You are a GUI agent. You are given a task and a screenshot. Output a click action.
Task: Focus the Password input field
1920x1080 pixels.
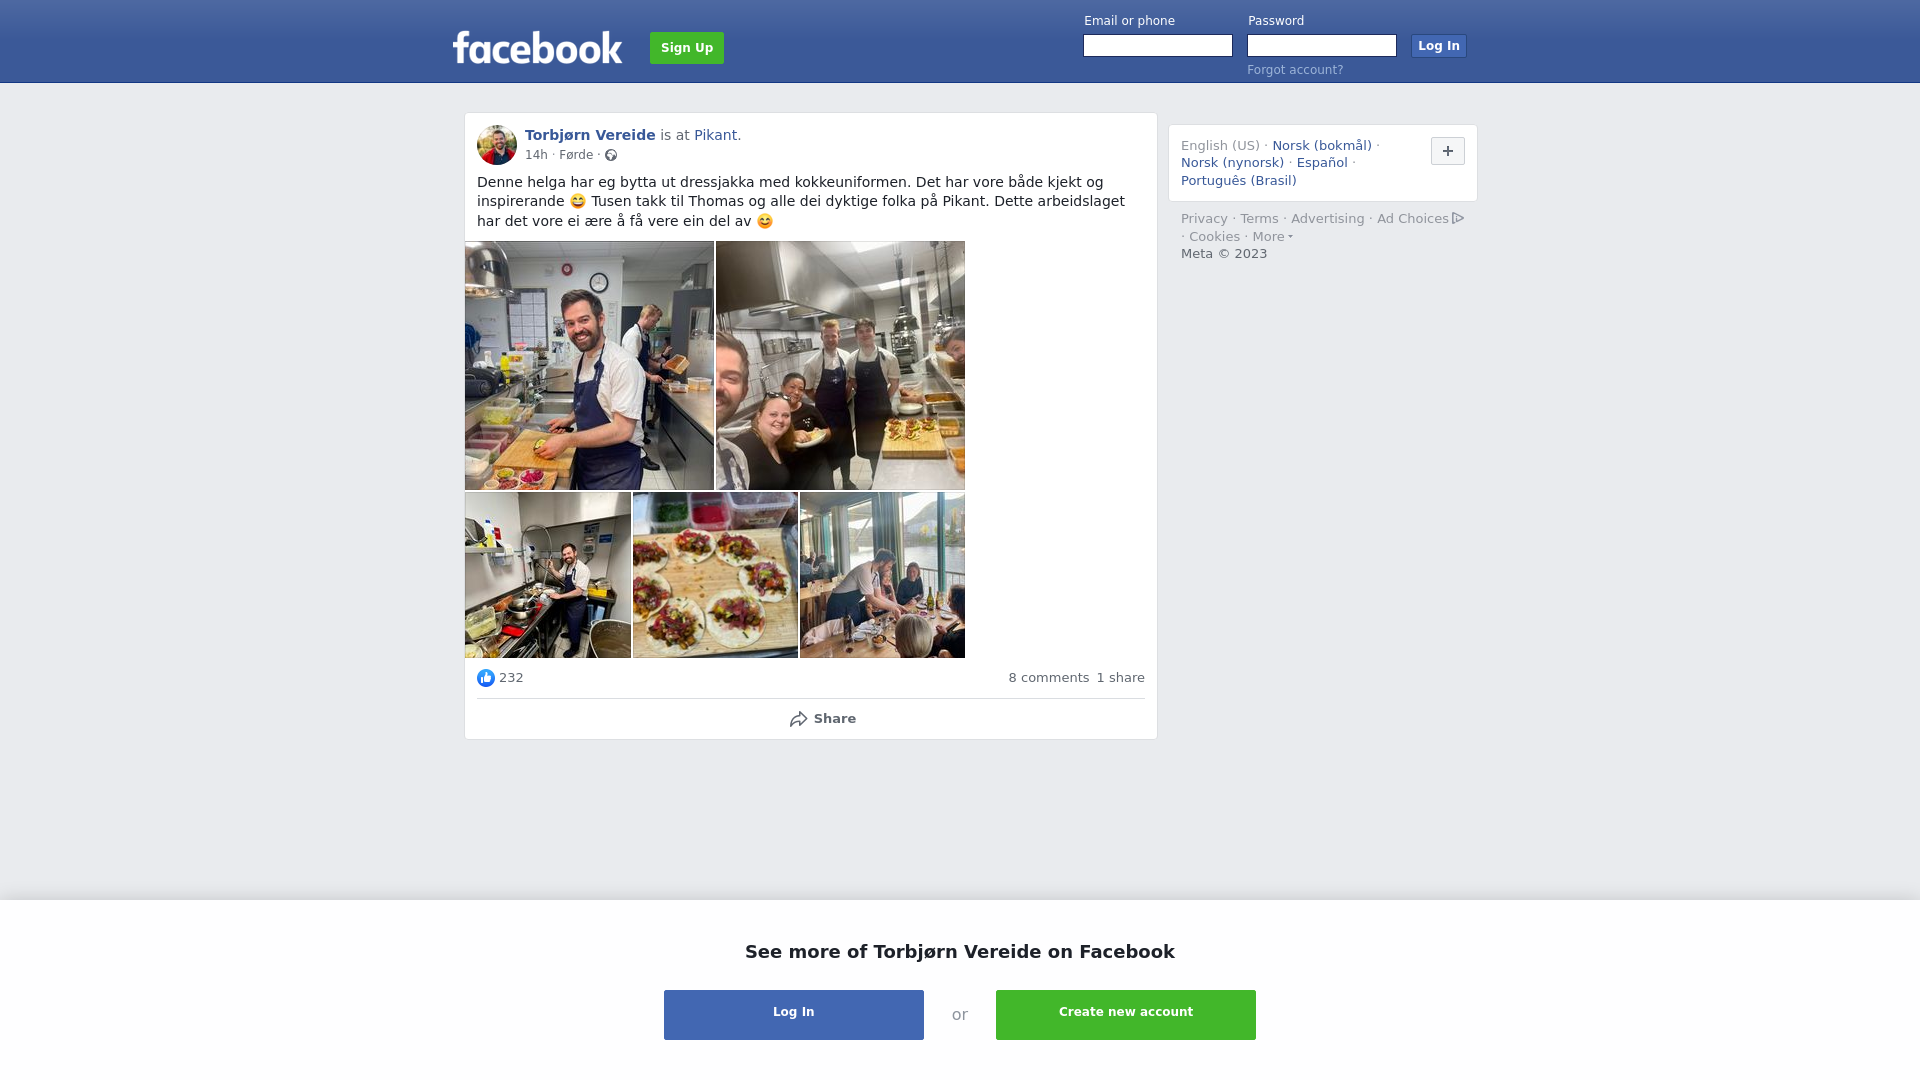point(1322,46)
